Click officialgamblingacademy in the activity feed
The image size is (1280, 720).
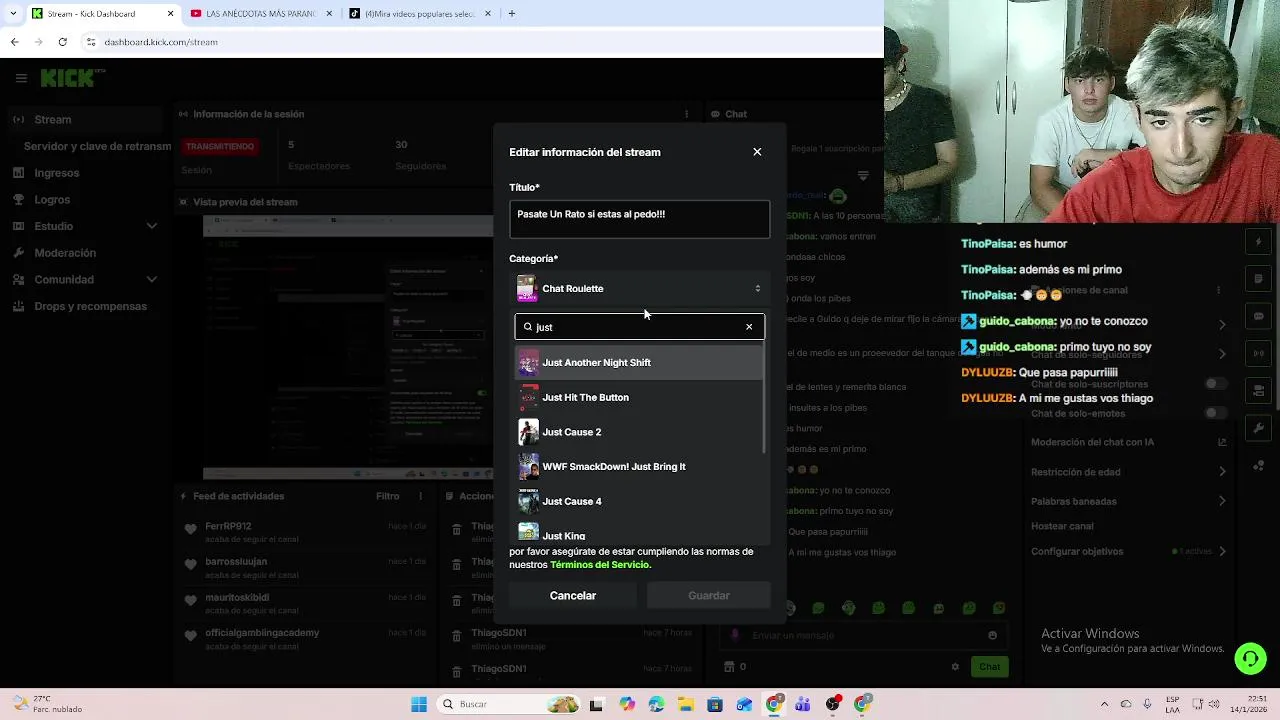[x=262, y=633]
